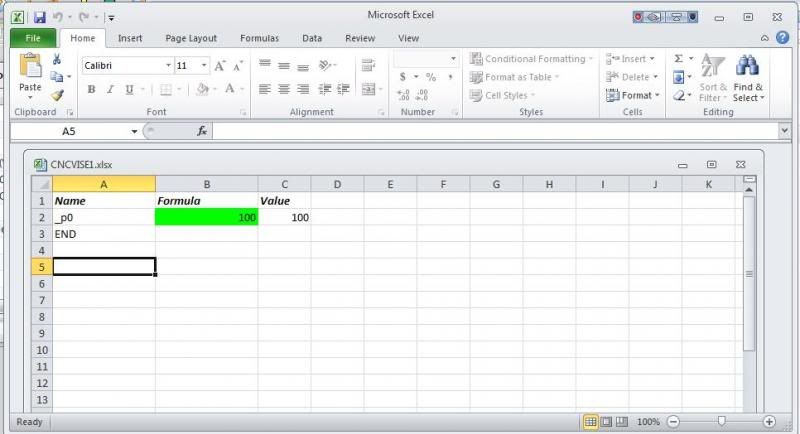This screenshot has height=434, width=800.
Task: Toggle Bold formatting
Action: point(91,89)
